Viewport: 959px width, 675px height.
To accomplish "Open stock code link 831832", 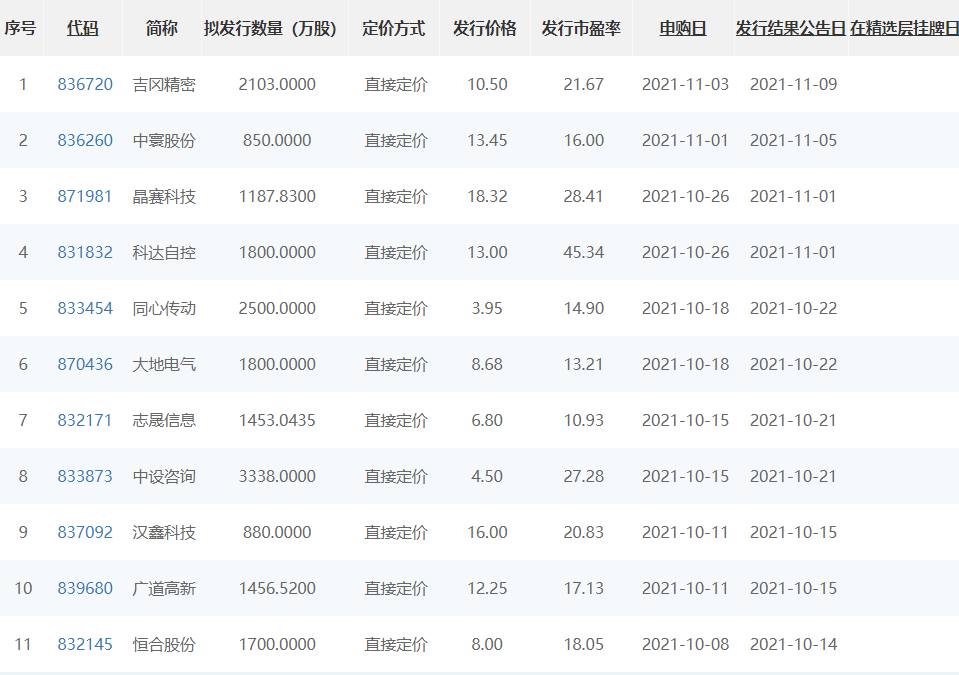I will pyautogui.click(x=85, y=253).
